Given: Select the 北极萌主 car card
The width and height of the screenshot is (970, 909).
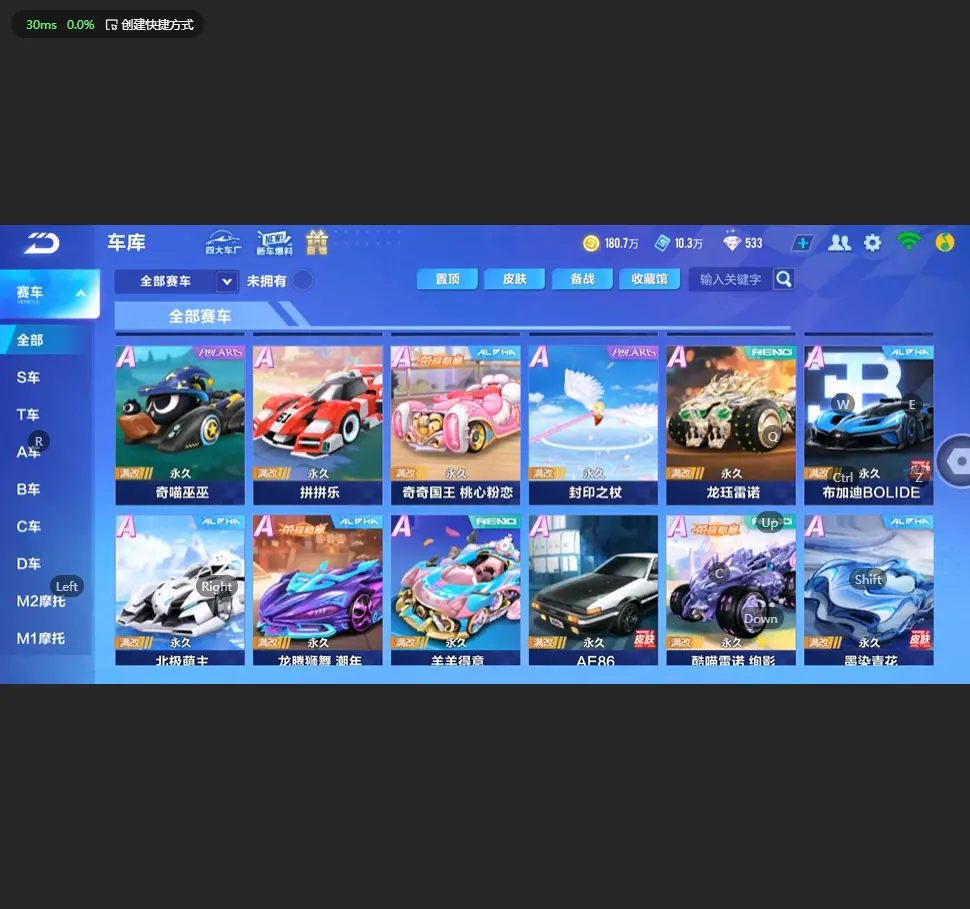Looking at the screenshot, I should coord(180,590).
